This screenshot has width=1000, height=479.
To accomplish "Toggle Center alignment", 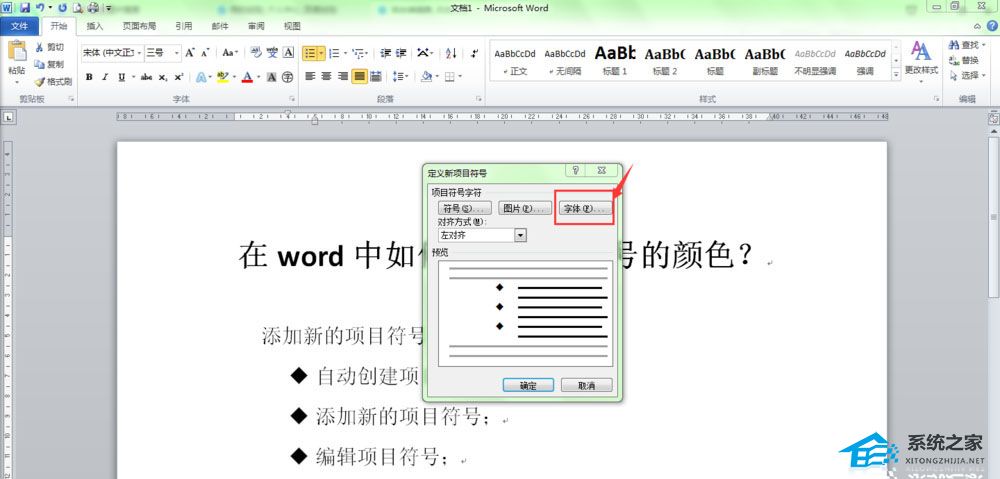I will (x=327, y=77).
